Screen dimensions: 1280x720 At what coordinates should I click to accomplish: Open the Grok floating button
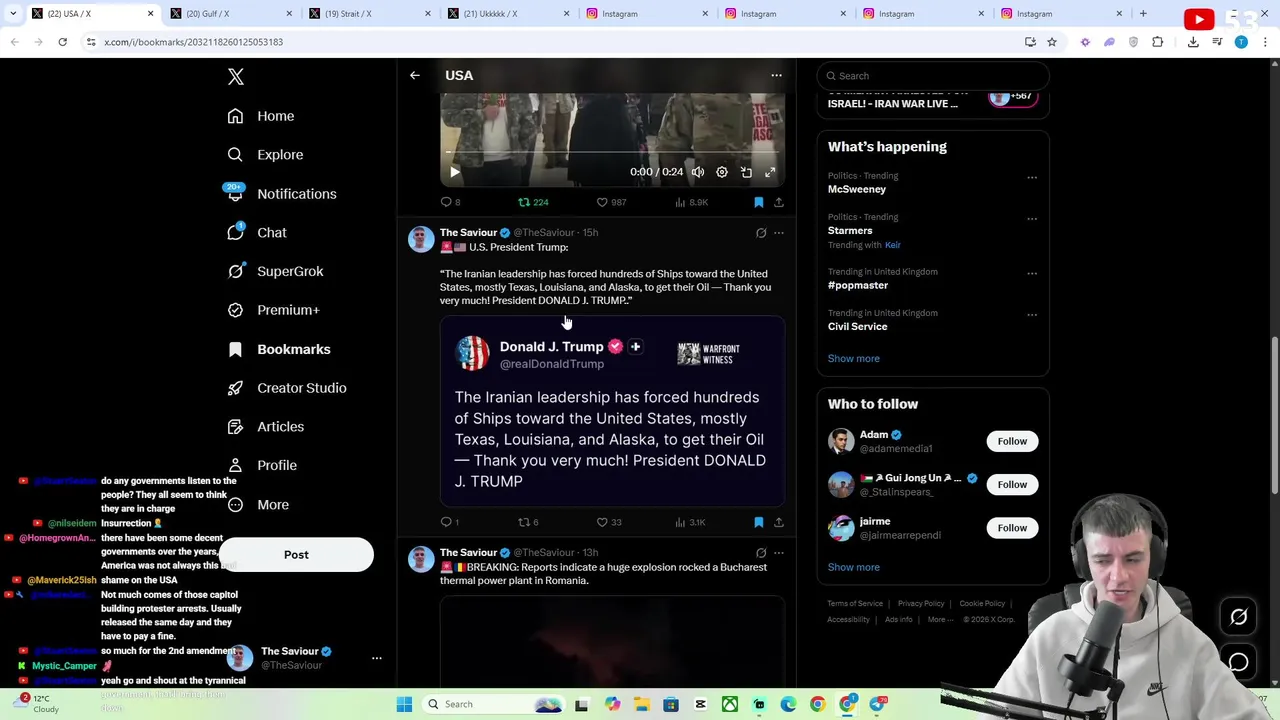(x=1238, y=617)
